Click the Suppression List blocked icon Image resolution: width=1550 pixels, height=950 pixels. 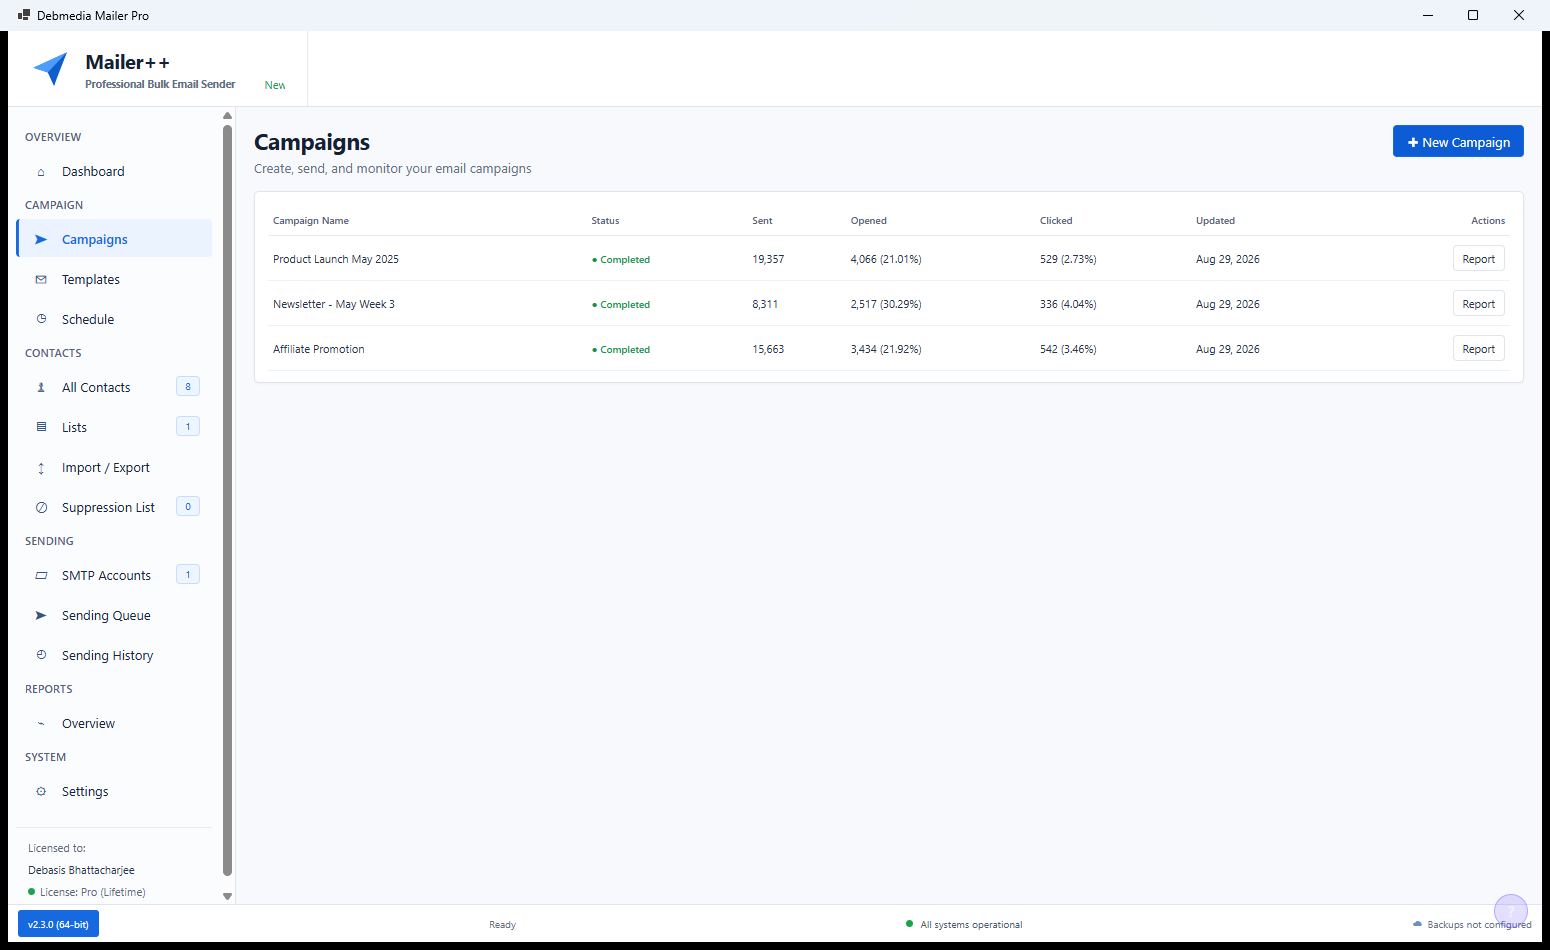pyautogui.click(x=41, y=508)
